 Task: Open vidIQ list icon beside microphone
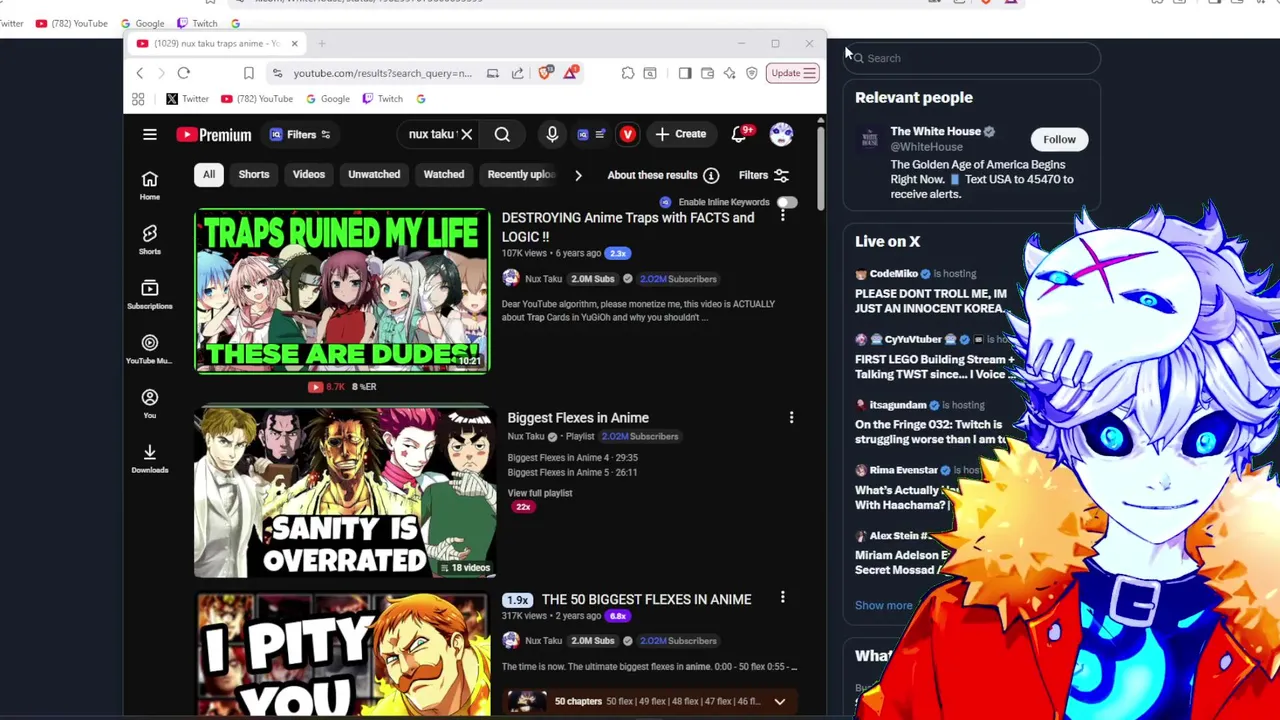click(591, 134)
